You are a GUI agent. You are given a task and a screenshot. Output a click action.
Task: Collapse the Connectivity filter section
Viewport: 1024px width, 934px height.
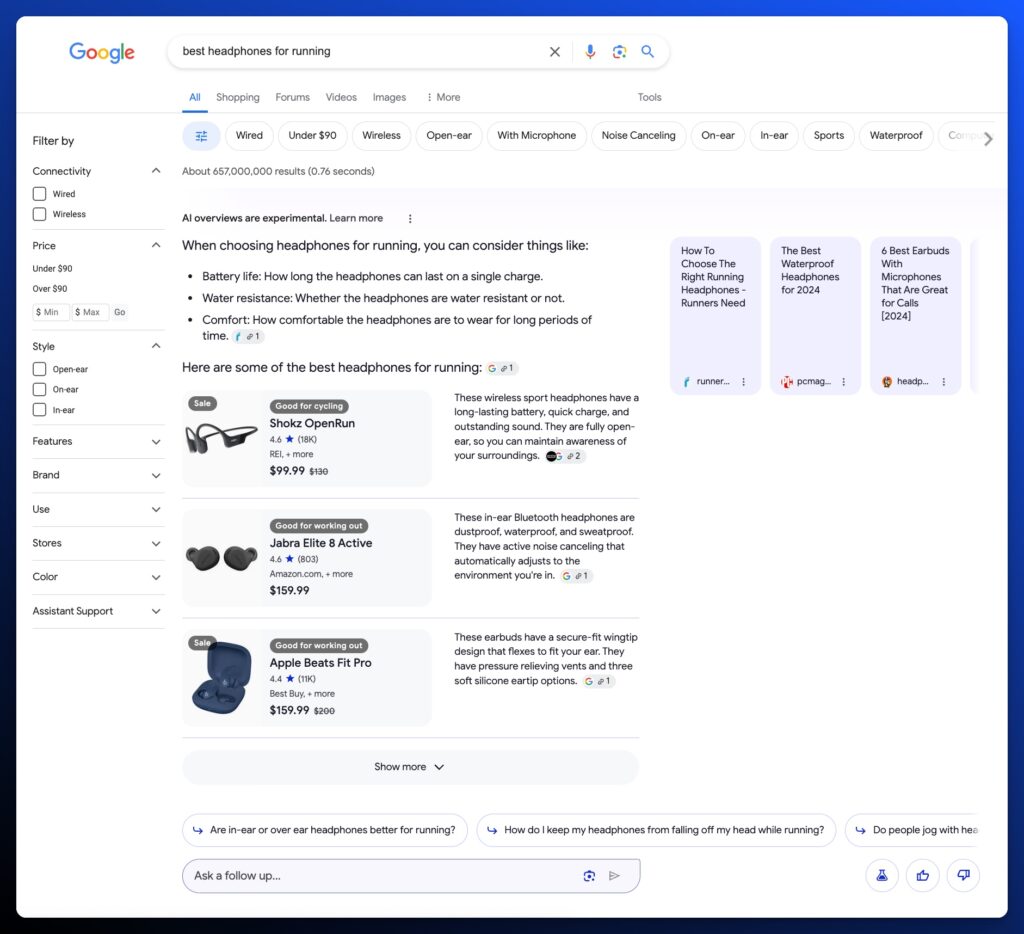point(155,171)
